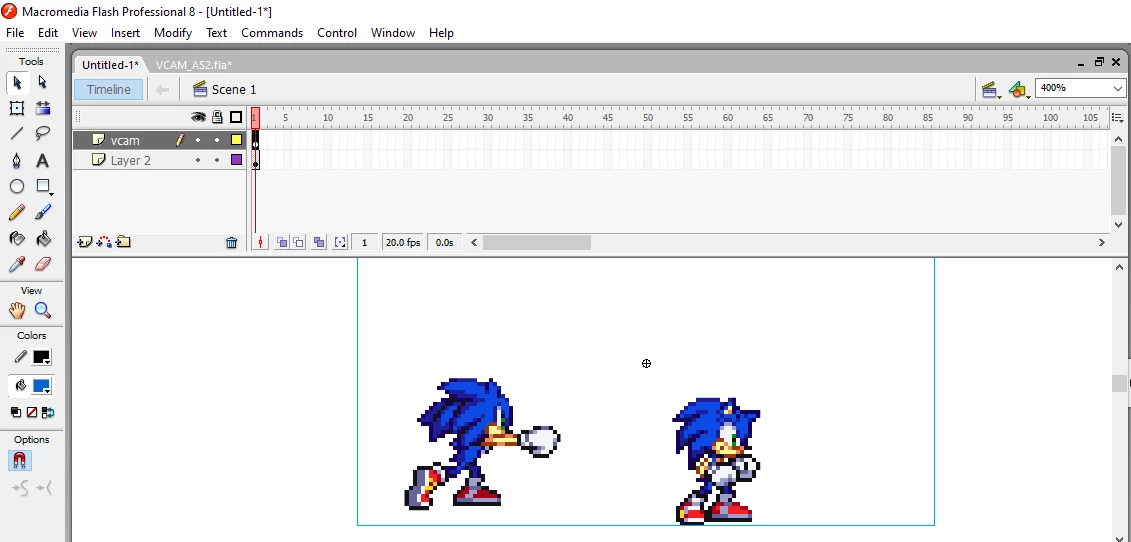Open the Edit Scene dropdown
This screenshot has height=542, width=1131.
pos(991,89)
